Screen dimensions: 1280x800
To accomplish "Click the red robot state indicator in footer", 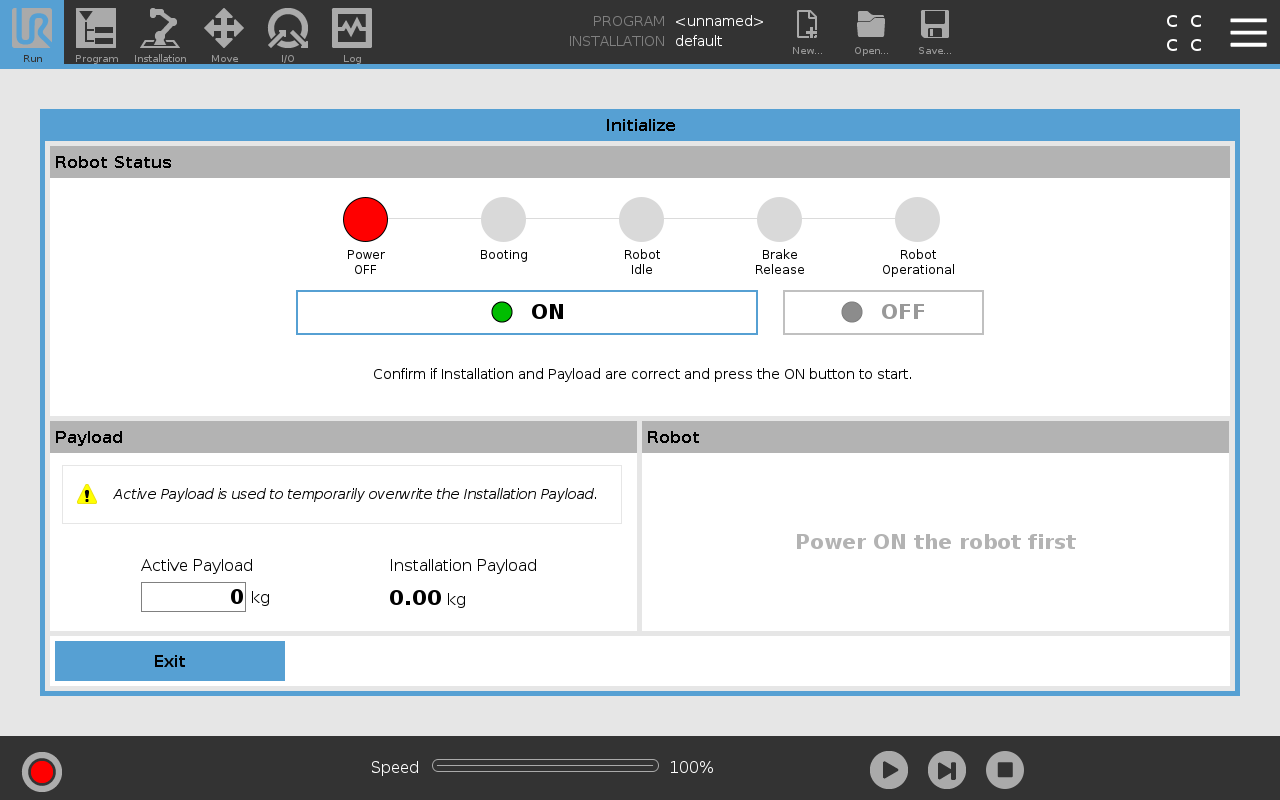I will coord(42,771).
